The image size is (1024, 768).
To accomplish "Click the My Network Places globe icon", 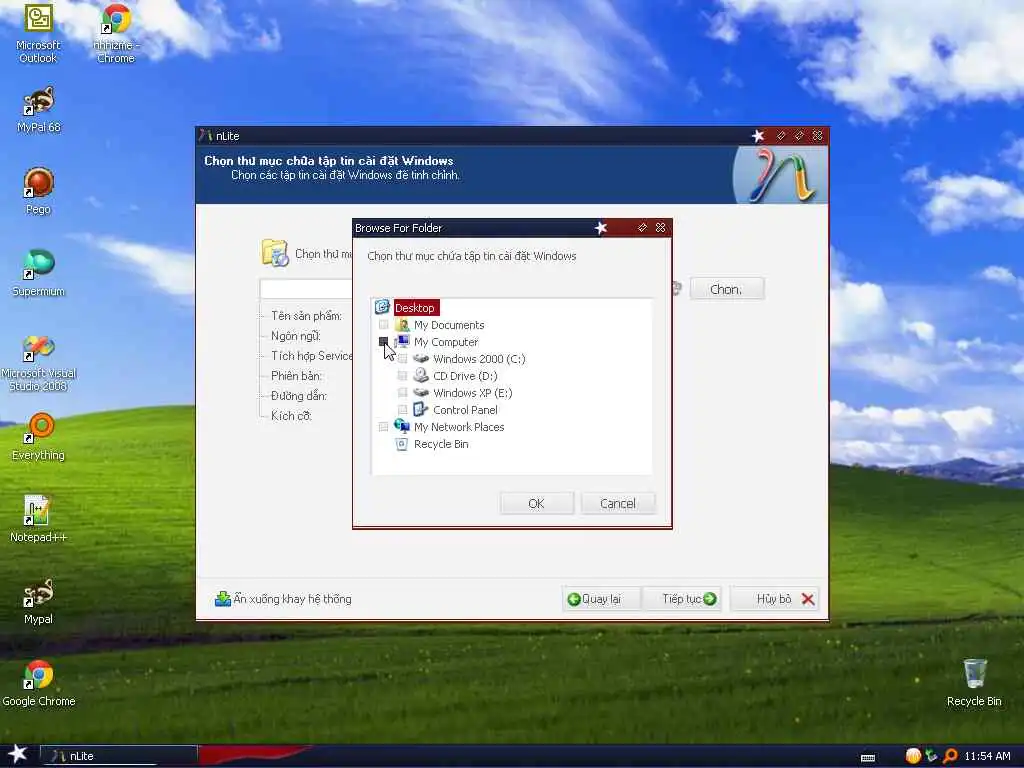I will click(x=402, y=426).
